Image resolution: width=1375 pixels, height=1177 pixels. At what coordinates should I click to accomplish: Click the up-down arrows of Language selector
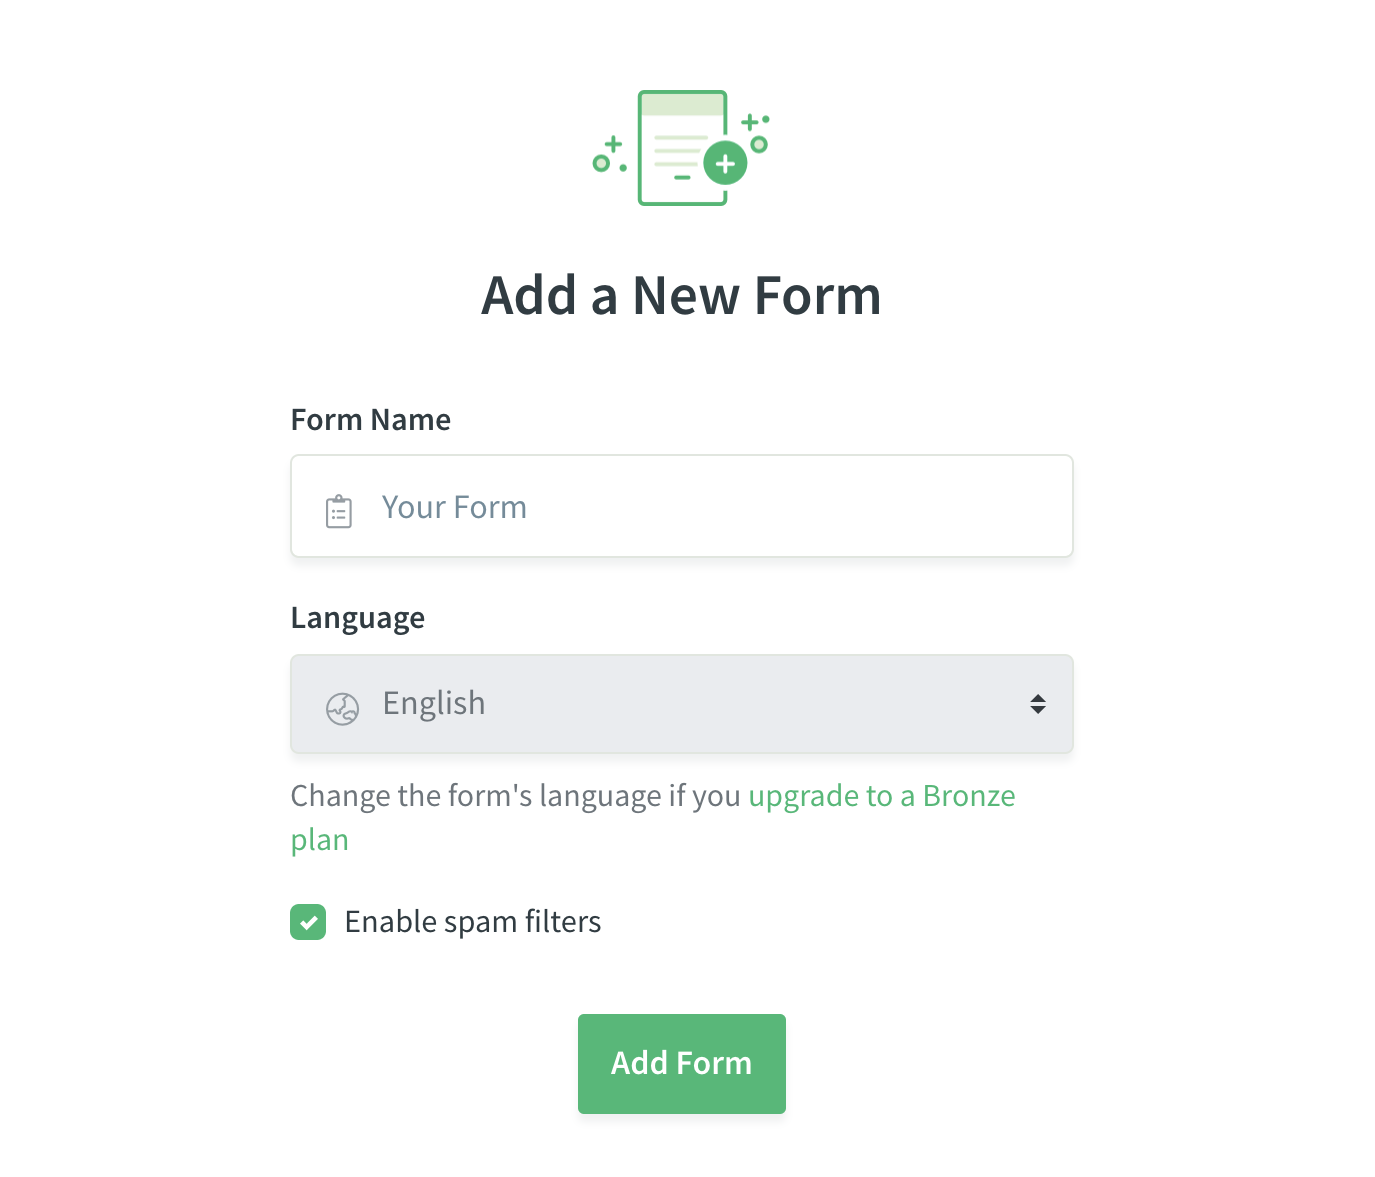[1038, 704]
